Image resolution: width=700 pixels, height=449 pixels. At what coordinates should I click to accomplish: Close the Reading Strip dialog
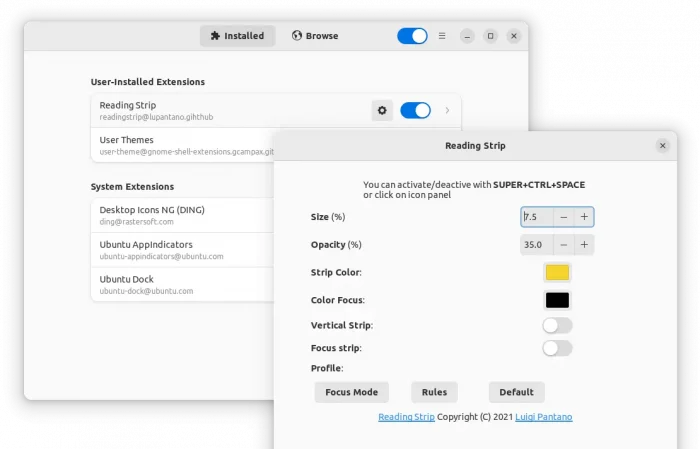click(662, 146)
